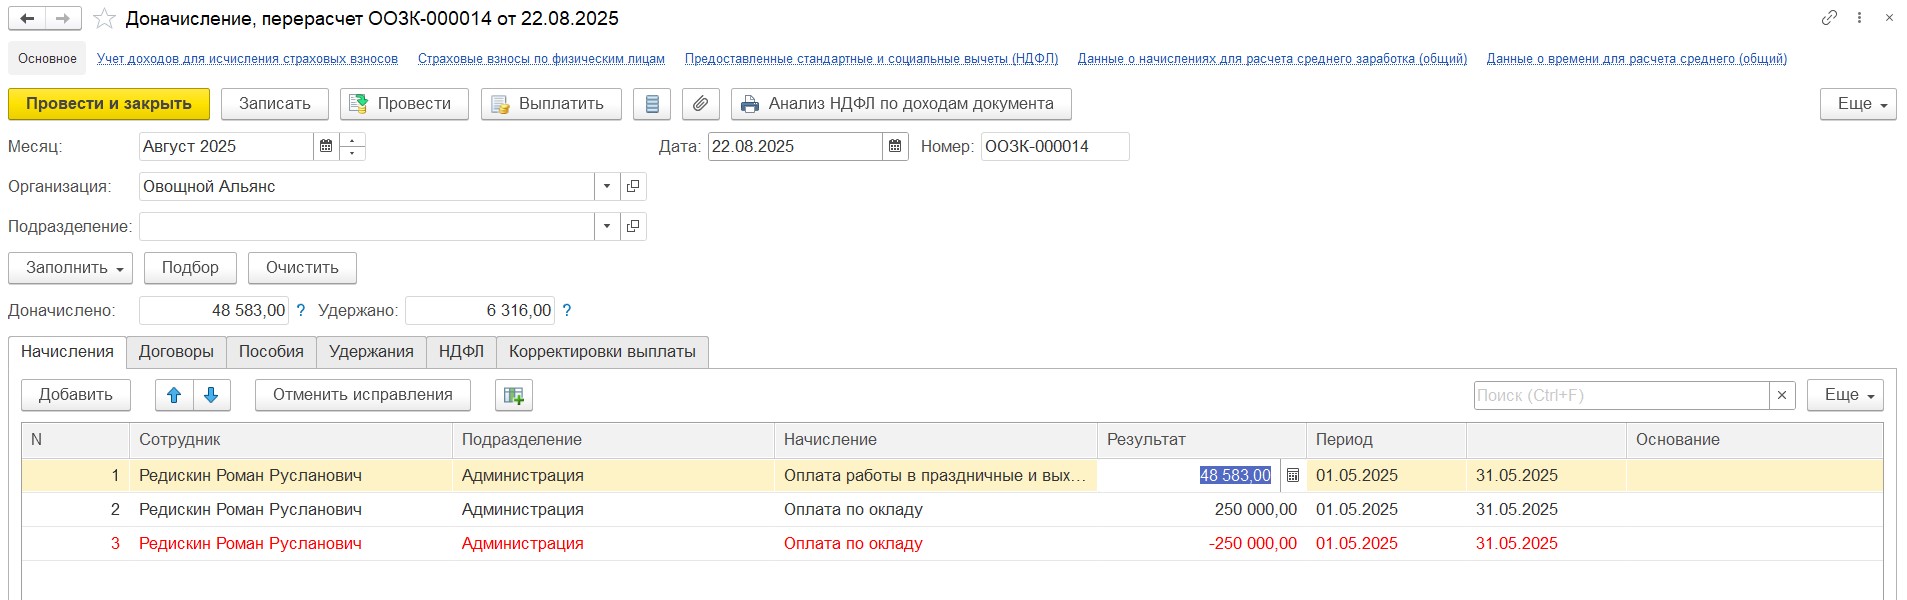Open calendar picker for the Дата field

click(x=895, y=147)
